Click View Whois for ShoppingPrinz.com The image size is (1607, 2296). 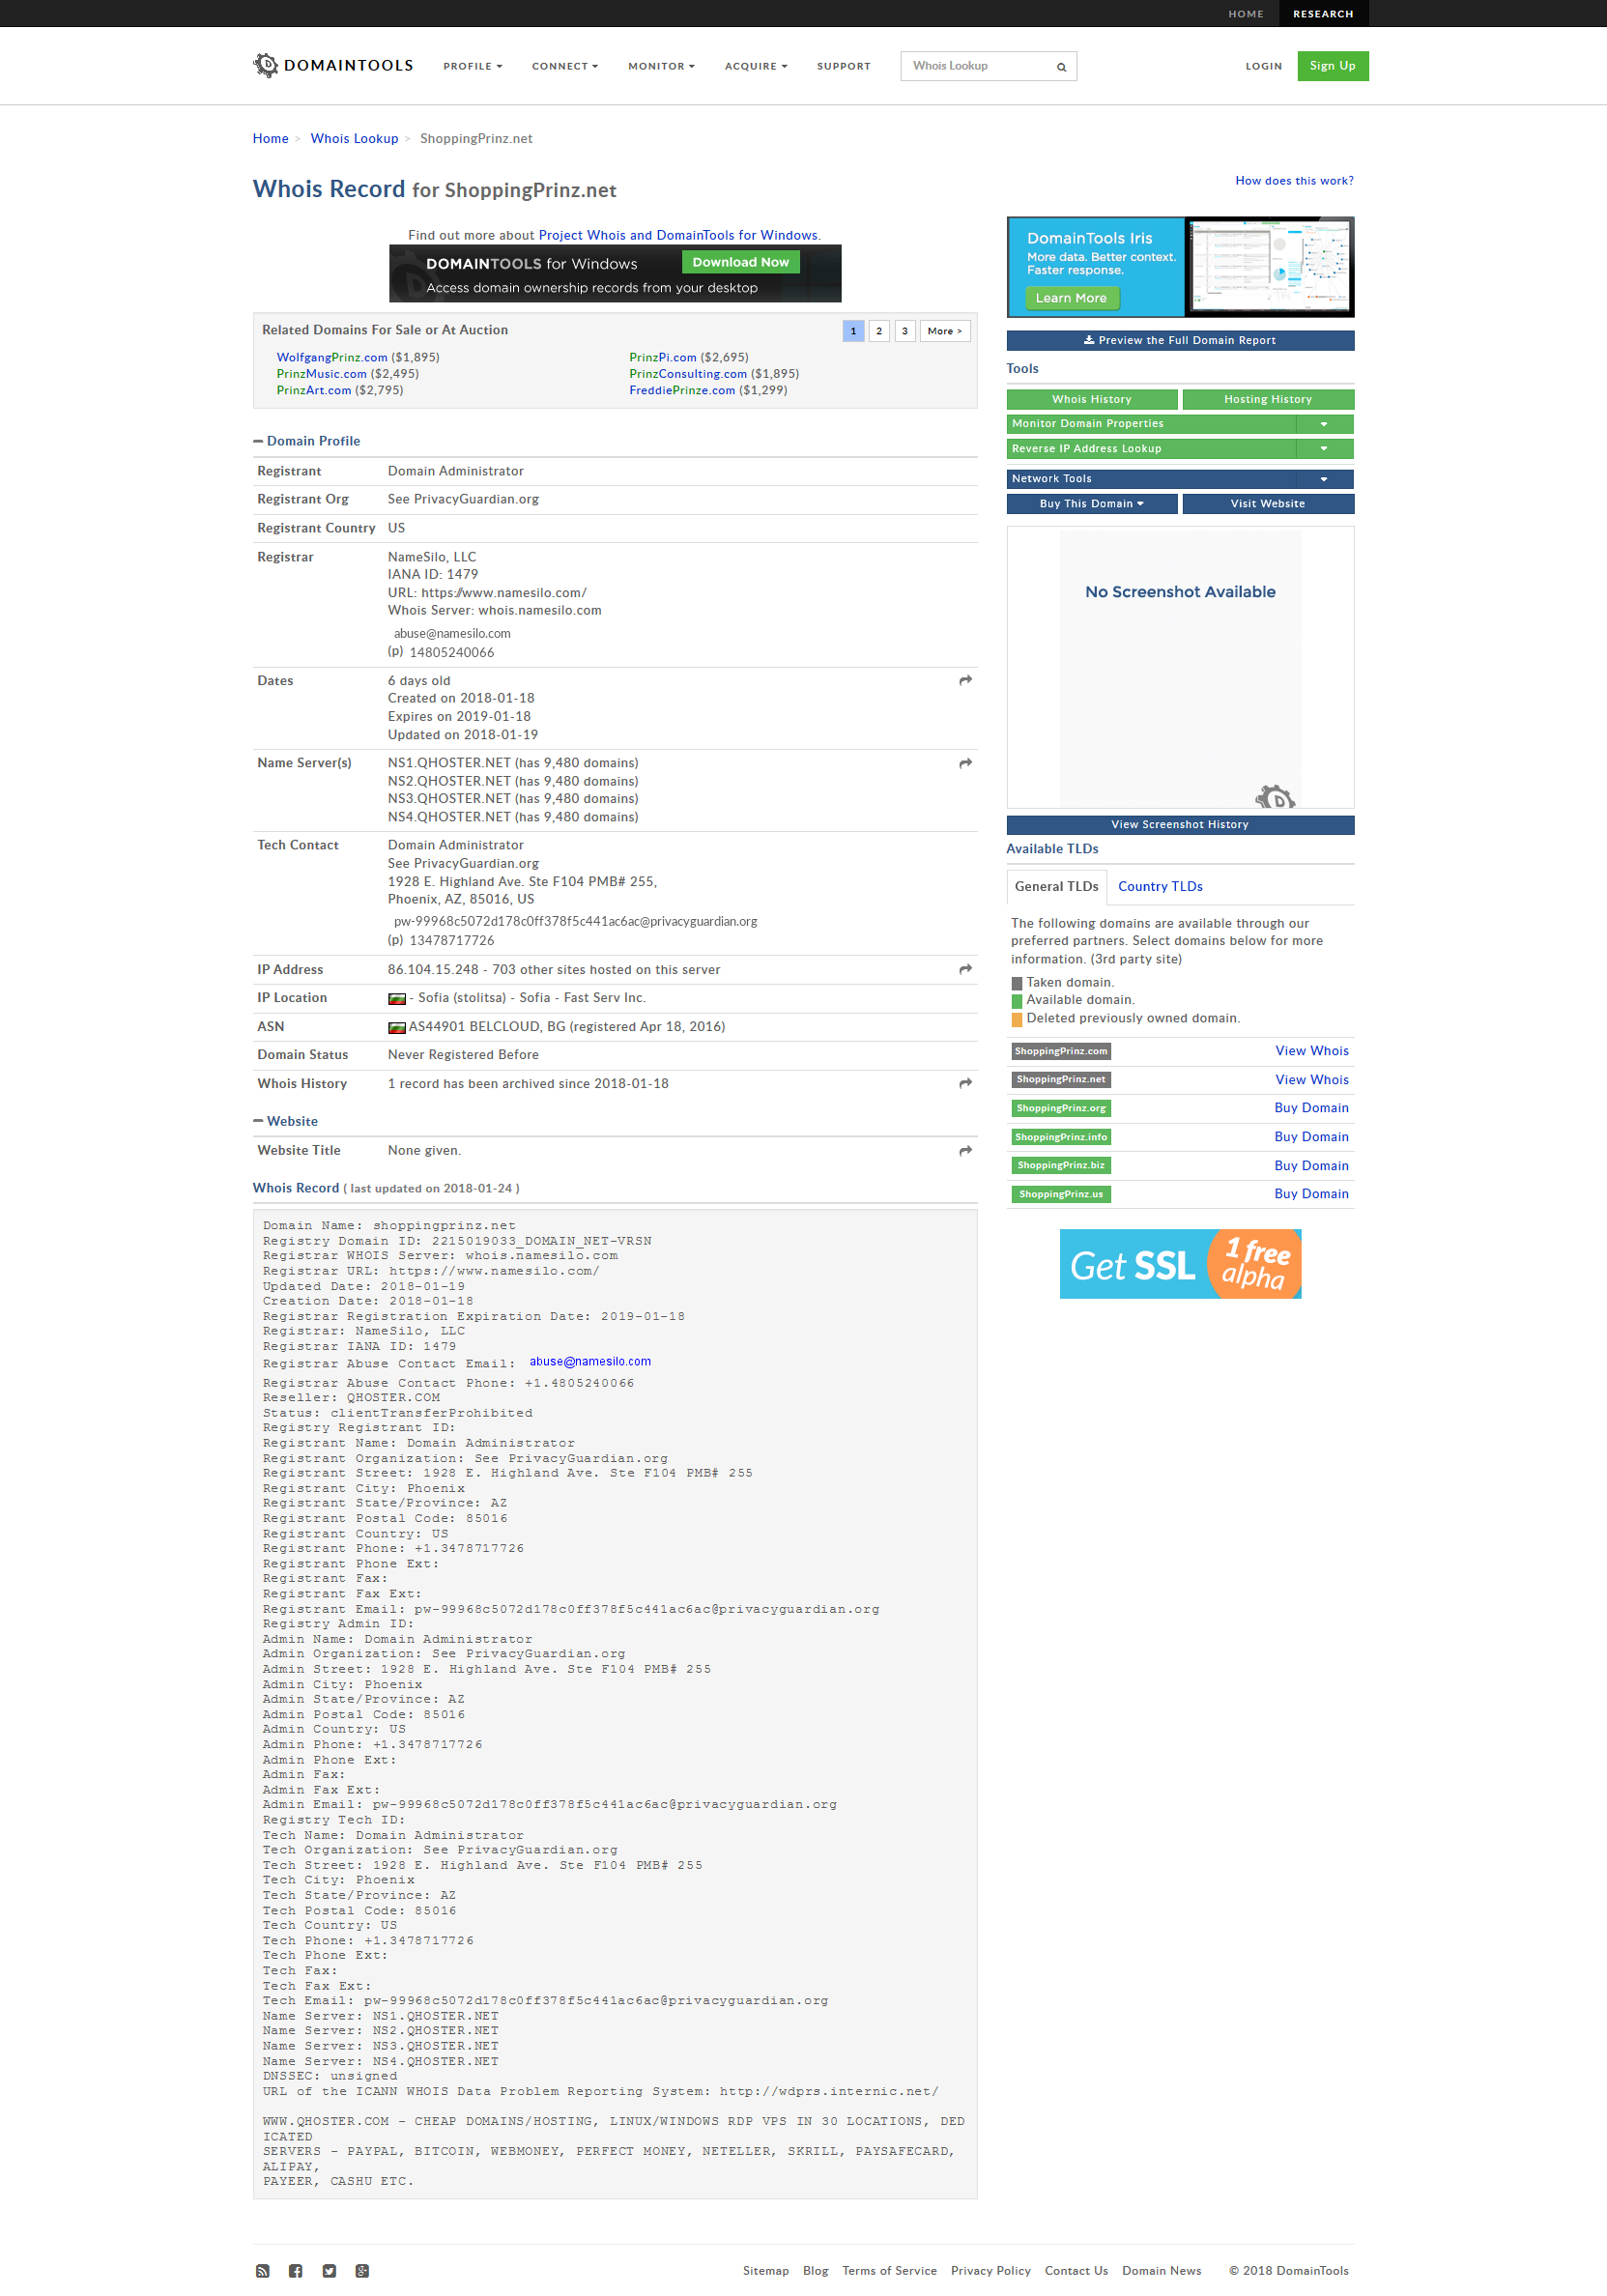click(1311, 1051)
